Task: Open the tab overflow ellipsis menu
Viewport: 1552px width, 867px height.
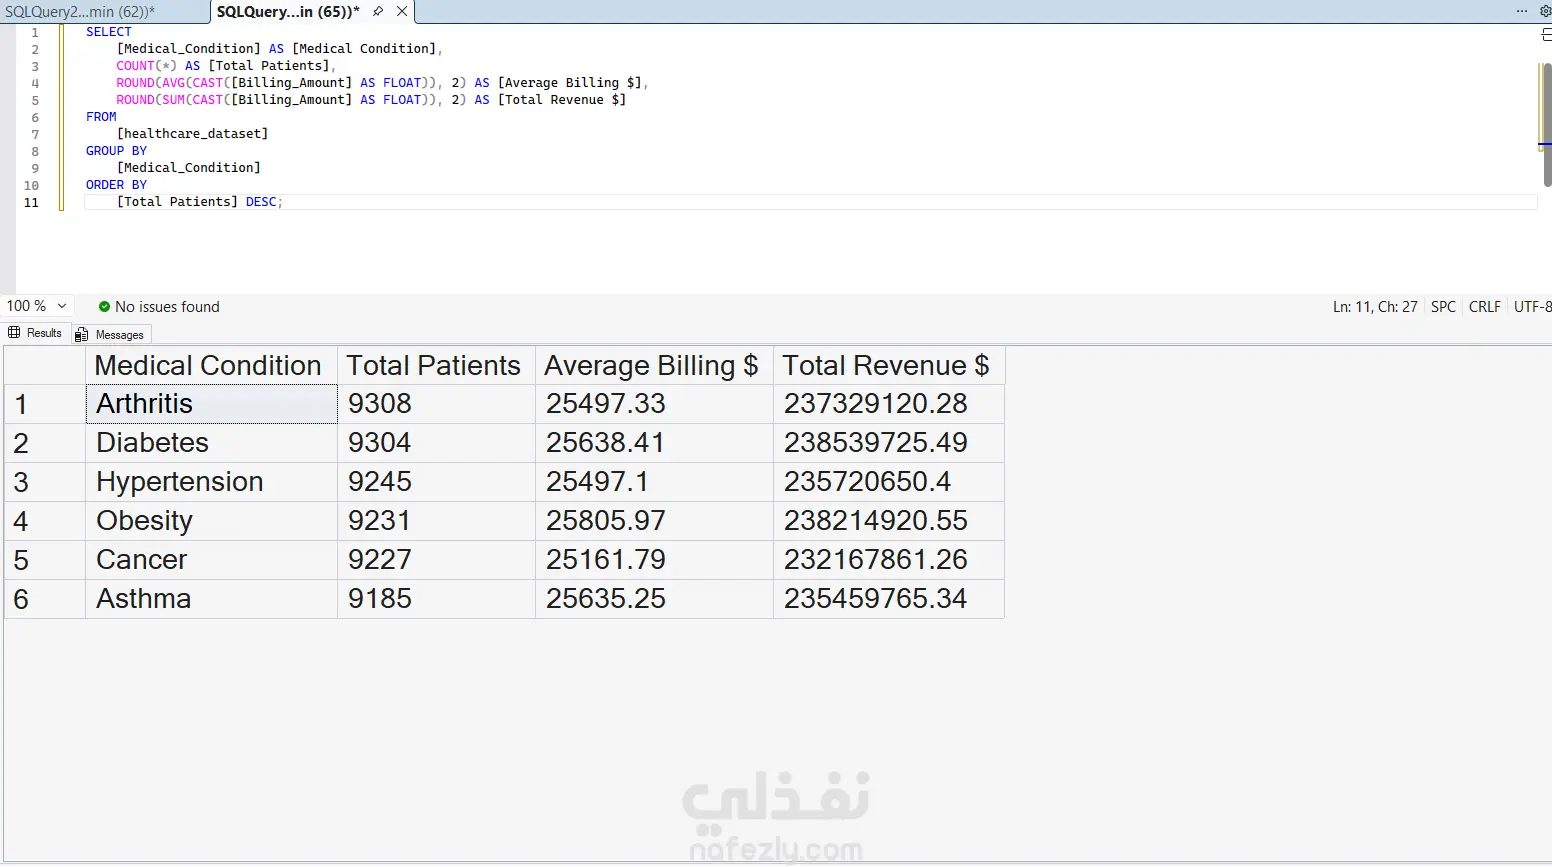Action: (1522, 11)
